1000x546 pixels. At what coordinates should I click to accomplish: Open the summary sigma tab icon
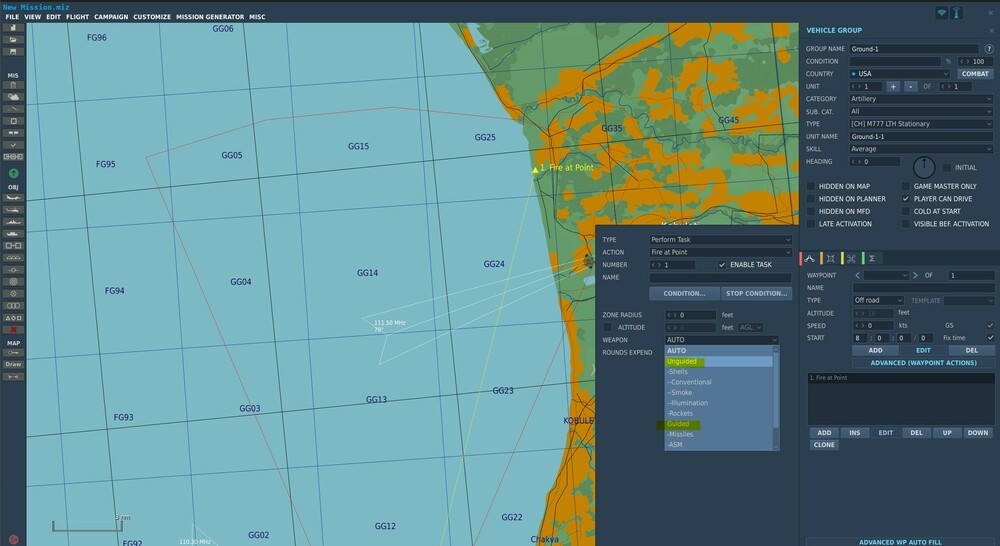(872, 258)
